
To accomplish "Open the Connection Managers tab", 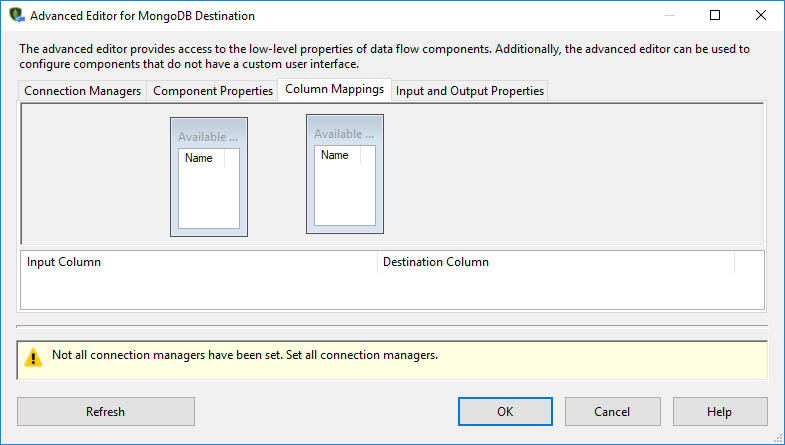I will point(83,91).
